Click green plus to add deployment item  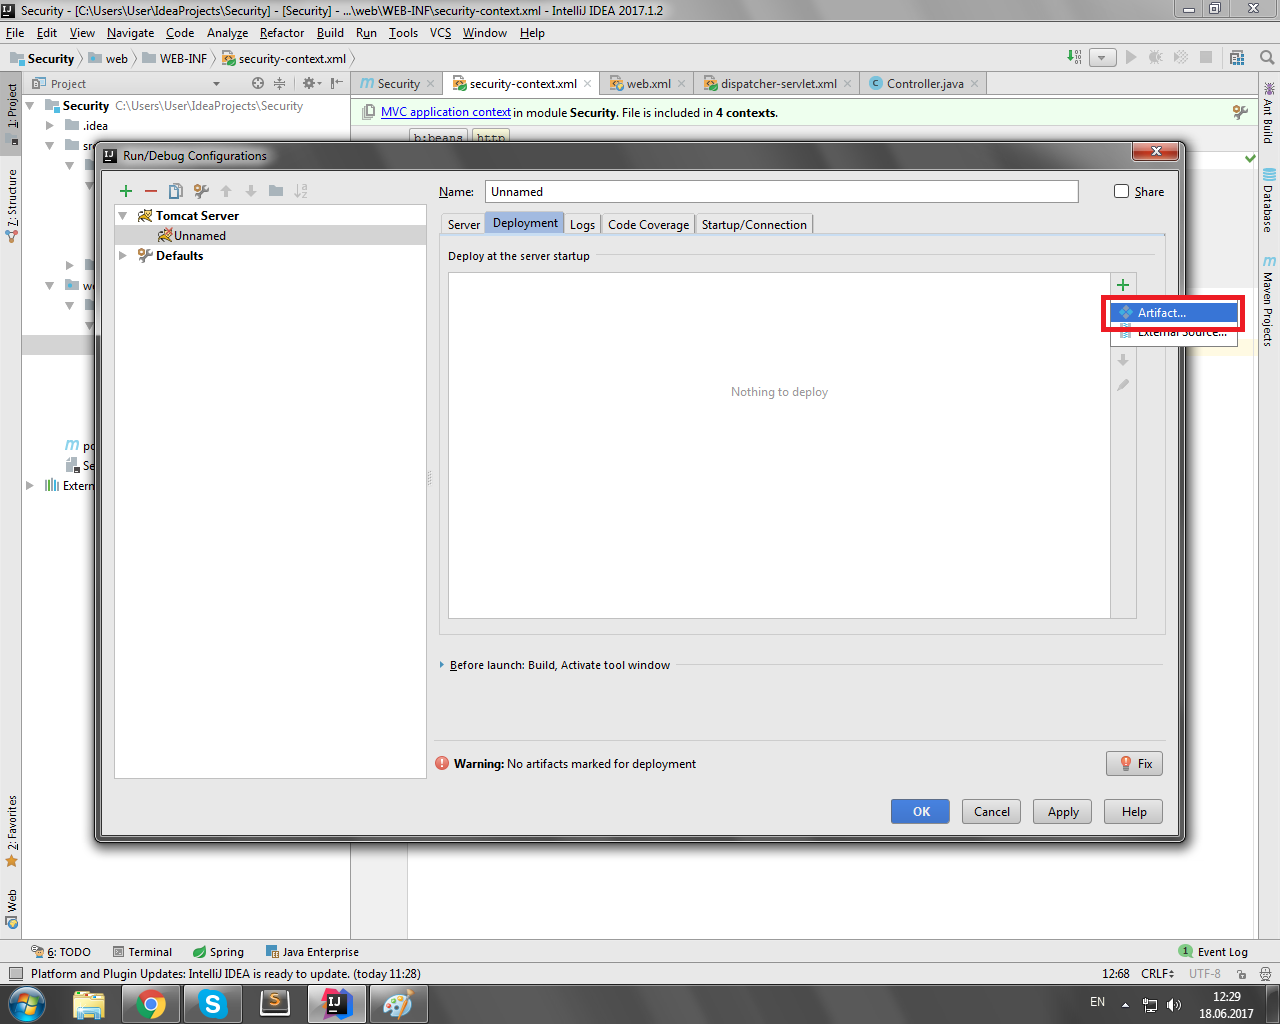(1123, 285)
